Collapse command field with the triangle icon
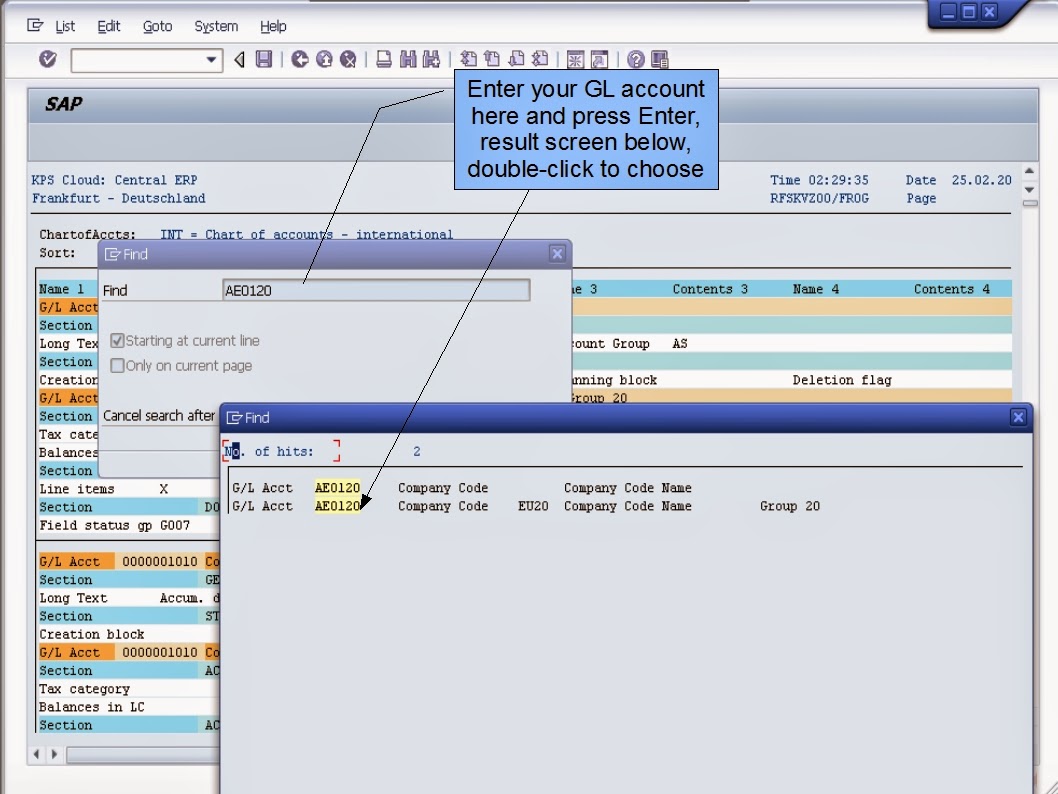Viewport: 1058px width, 794px height. [x=240, y=59]
